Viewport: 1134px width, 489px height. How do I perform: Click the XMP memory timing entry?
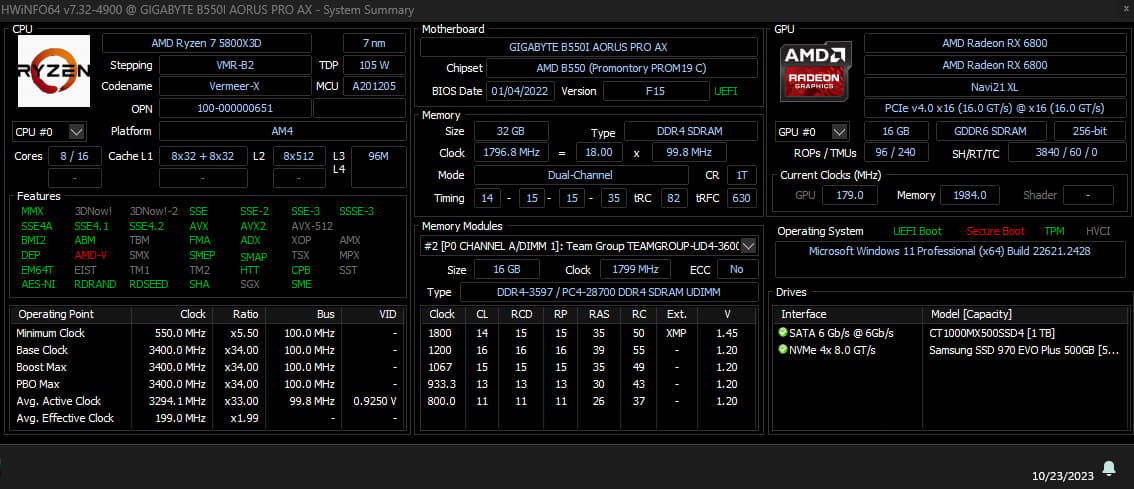click(676, 333)
